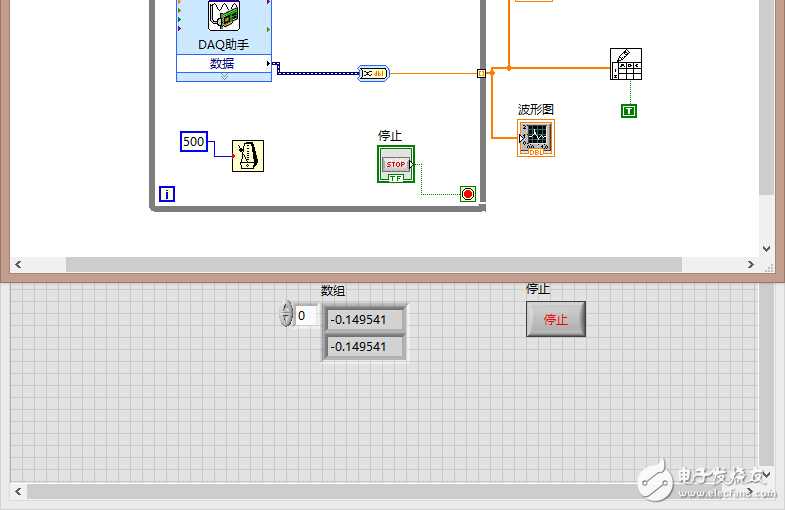The width and height of the screenshot is (785, 510).
Task: Click the red 停止 button on front panel
Action: [x=556, y=319]
